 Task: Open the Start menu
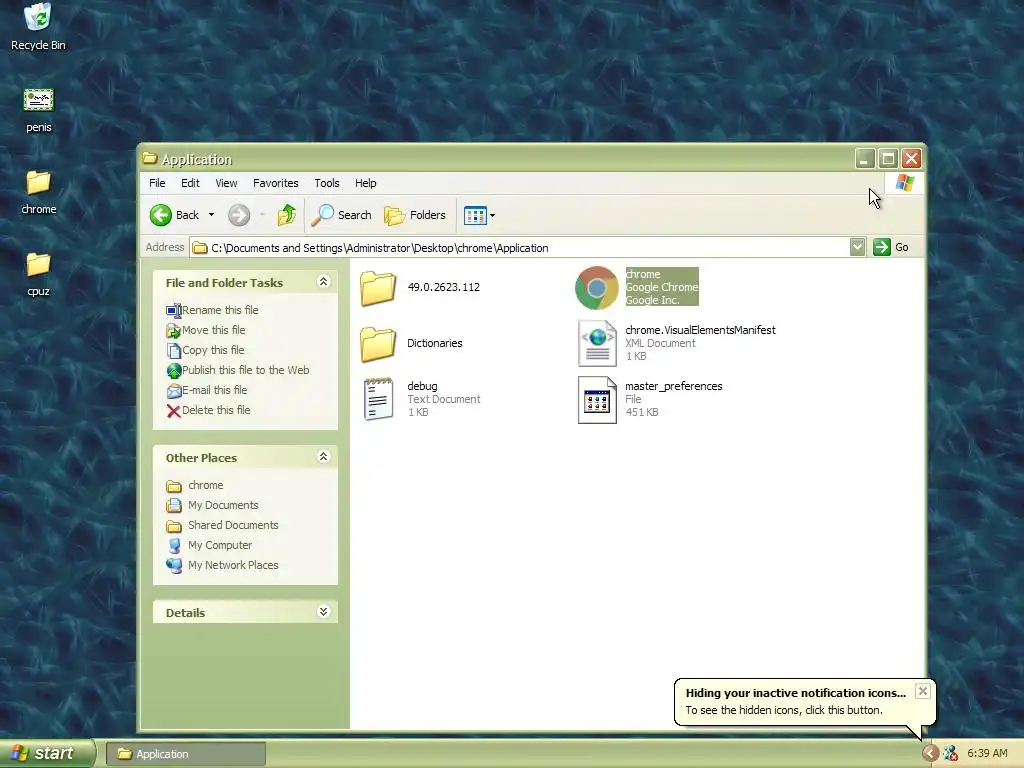pos(46,753)
